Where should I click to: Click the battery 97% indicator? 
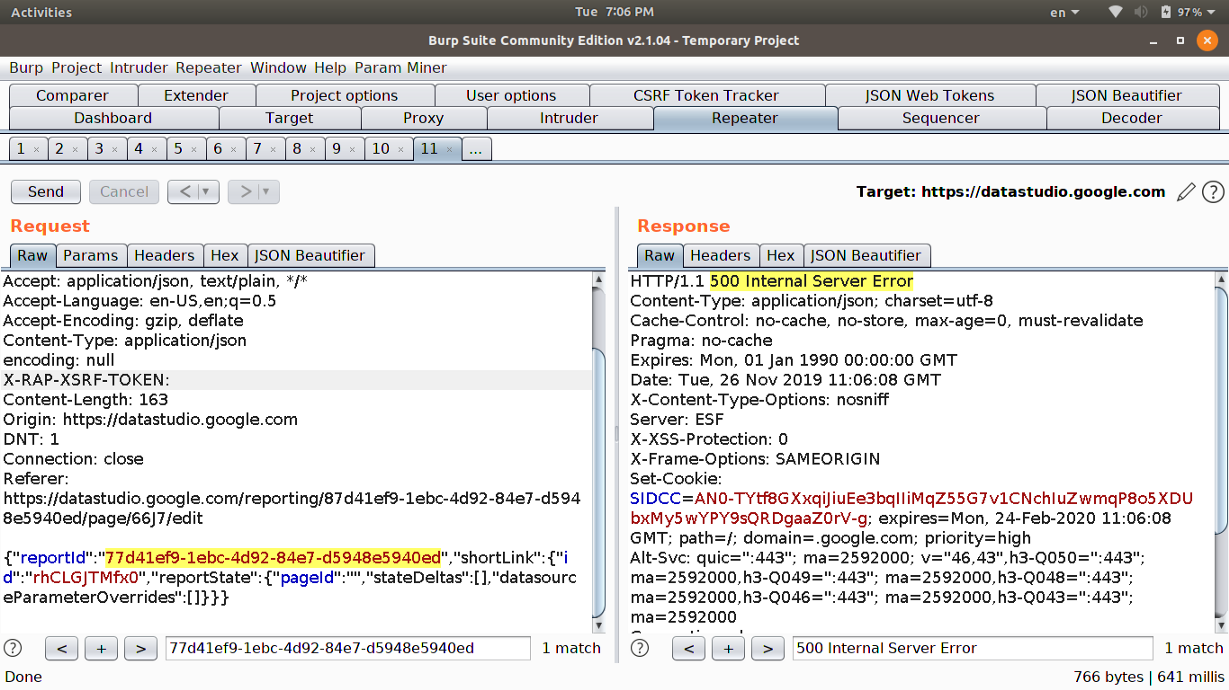pyautogui.click(x=1181, y=12)
